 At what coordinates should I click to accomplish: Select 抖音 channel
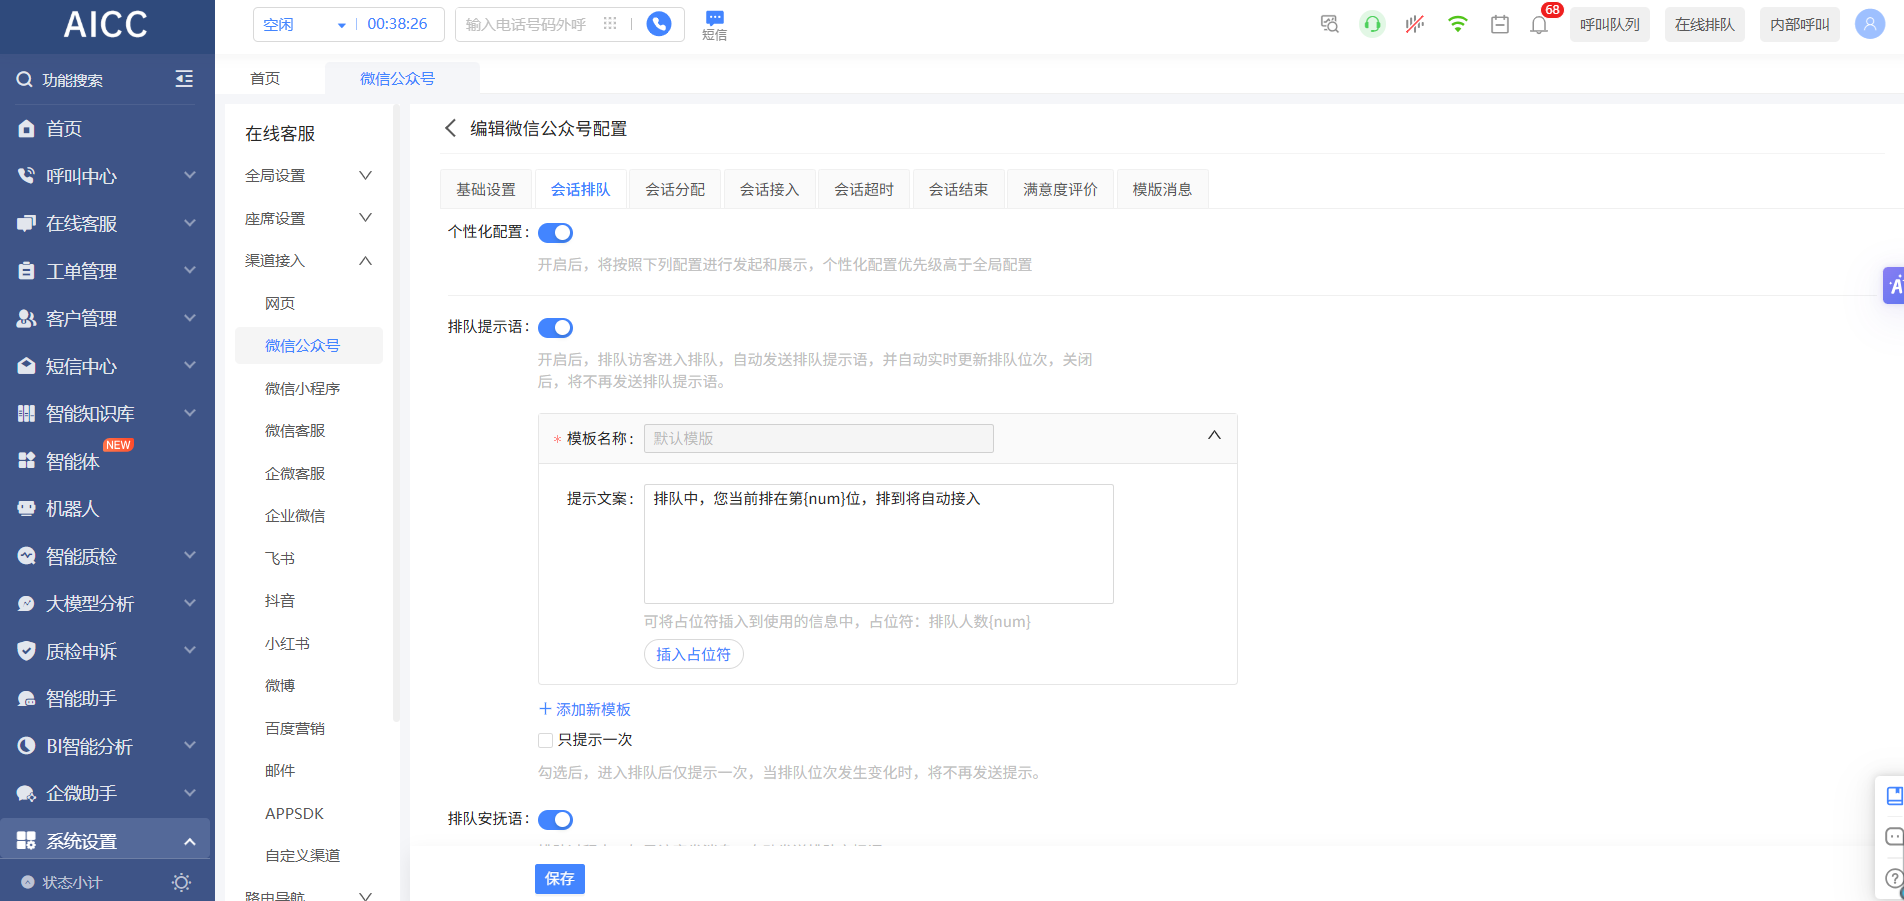pos(308,600)
